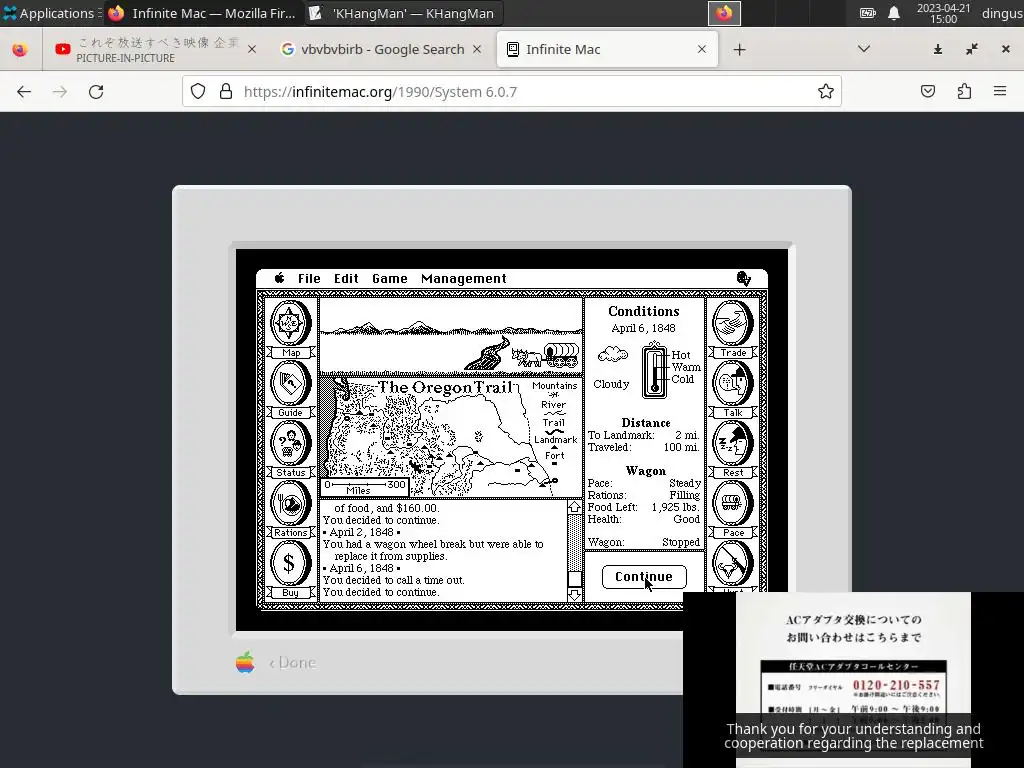Switch to the KHangMan window in taskbar
The height and width of the screenshot is (768, 1024).
click(x=402, y=13)
